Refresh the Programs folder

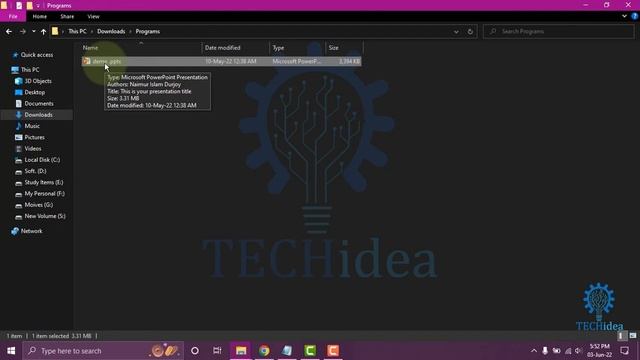(470, 31)
